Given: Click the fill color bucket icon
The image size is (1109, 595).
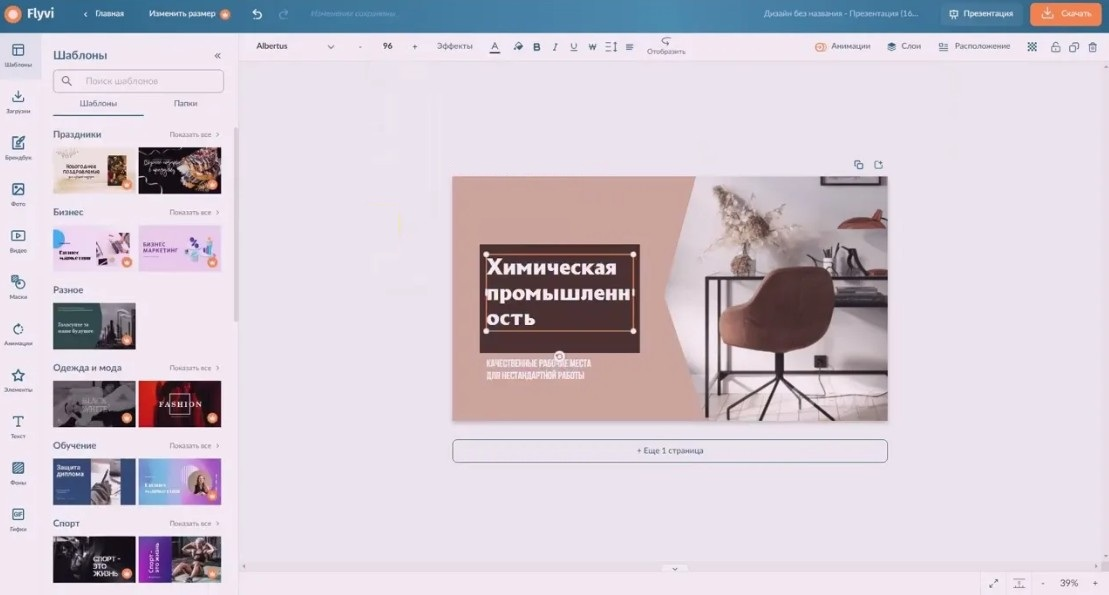Looking at the screenshot, I should 518,47.
